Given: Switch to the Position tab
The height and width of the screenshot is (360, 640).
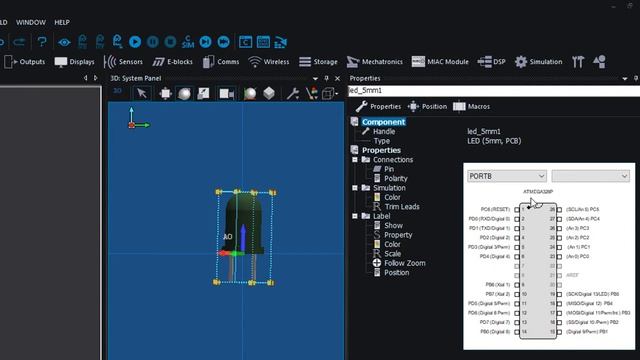Looking at the screenshot, I should coord(427,107).
